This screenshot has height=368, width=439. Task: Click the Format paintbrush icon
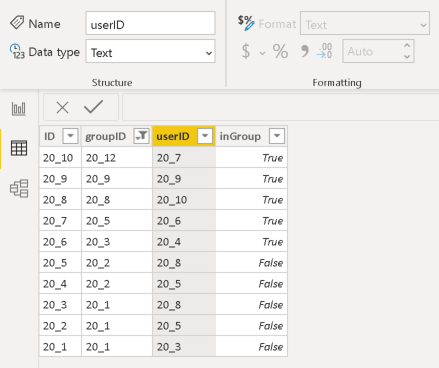pos(246,23)
